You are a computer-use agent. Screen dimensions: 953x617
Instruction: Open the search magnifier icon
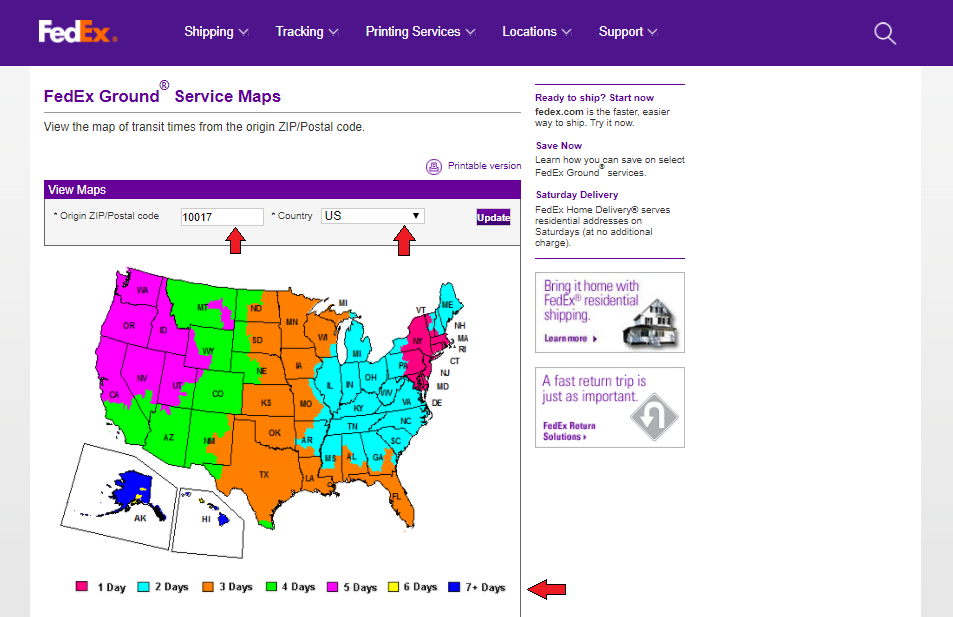click(x=885, y=33)
